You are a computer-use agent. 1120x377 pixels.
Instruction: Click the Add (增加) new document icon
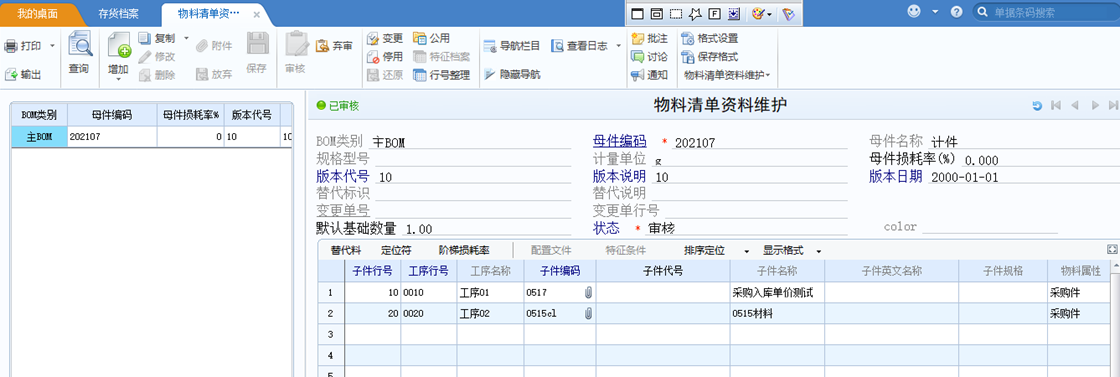[x=119, y=45]
